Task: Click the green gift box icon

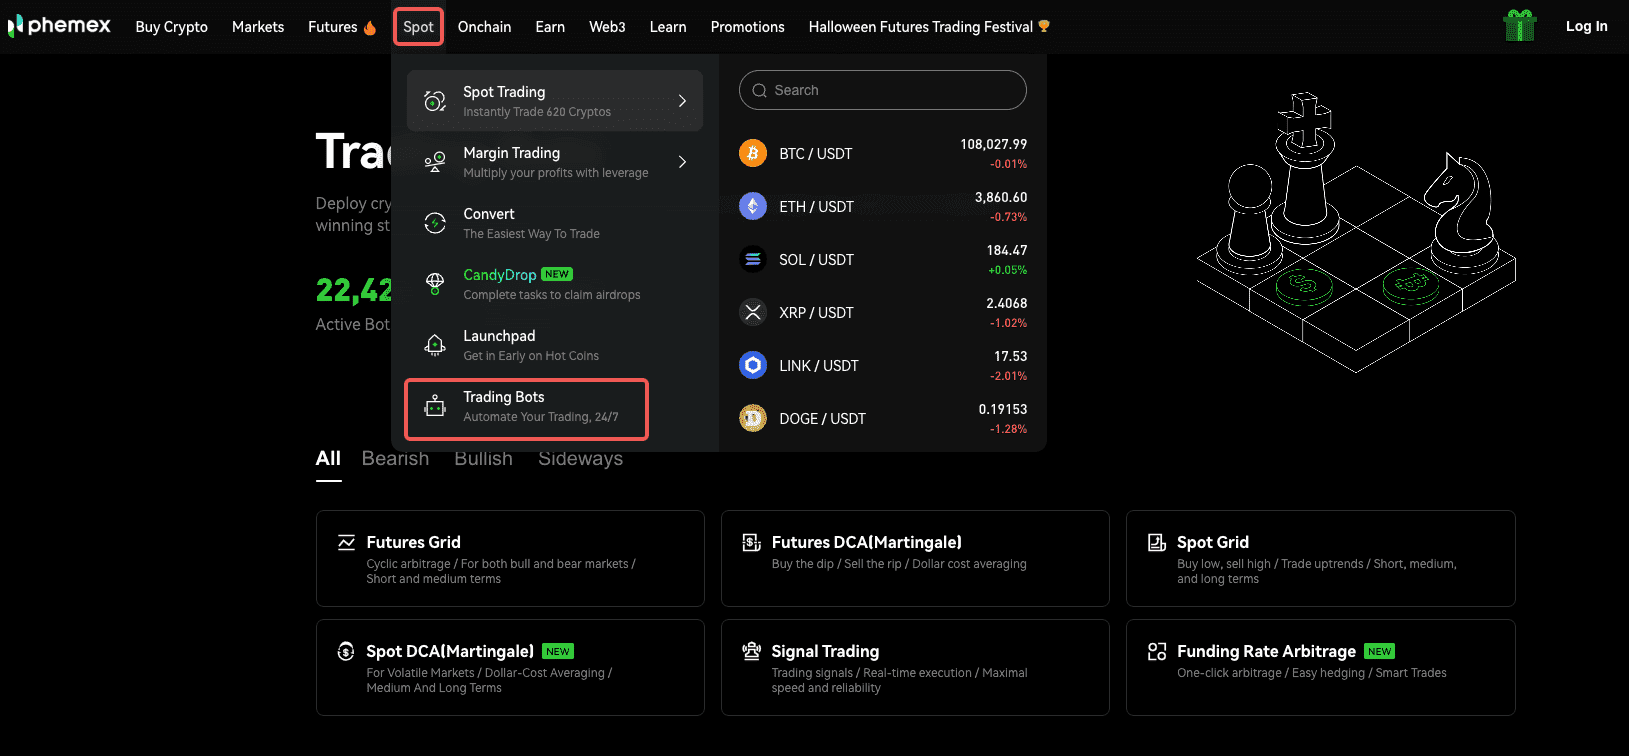Action: click(1519, 26)
